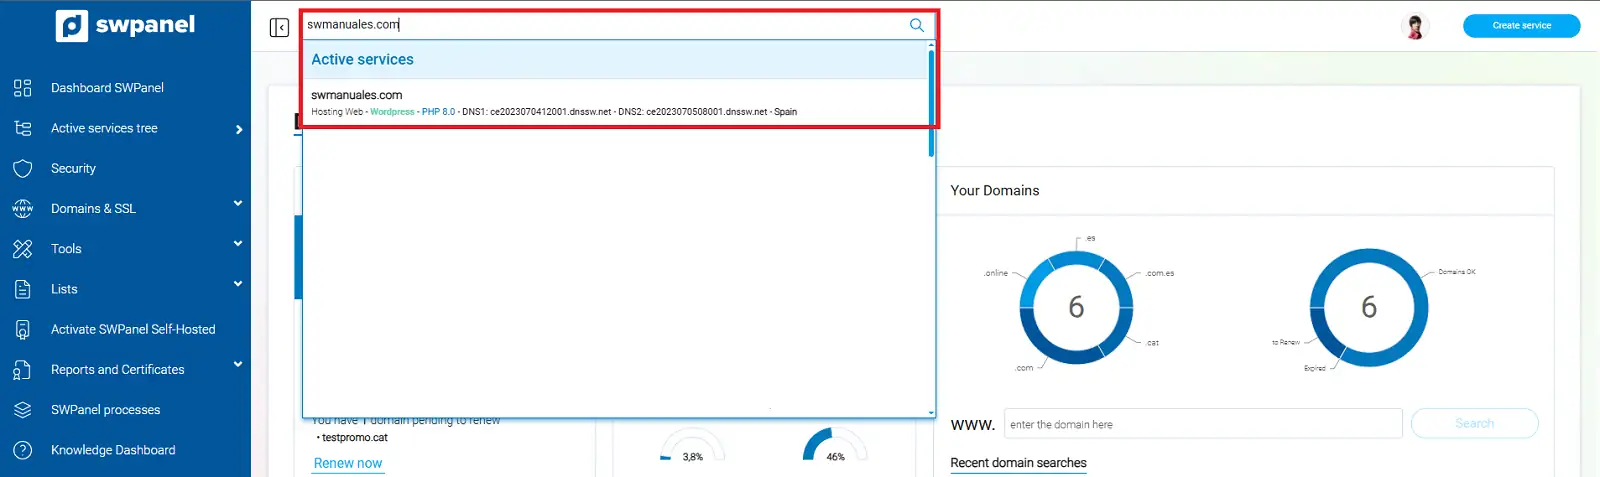Viewport: 1600px width, 477px height.
Task: Click the Tools wrench icon
Action: point(23,249)
